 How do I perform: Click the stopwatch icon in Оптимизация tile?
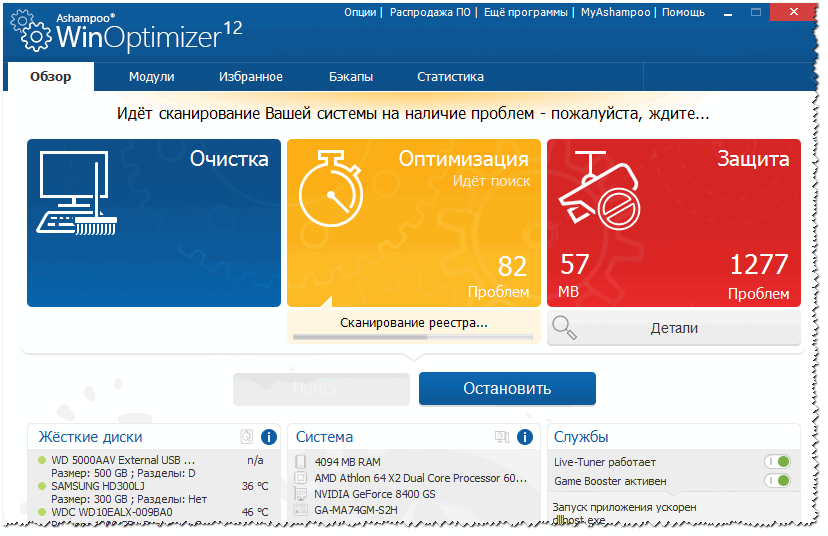[x=331, y=189]
